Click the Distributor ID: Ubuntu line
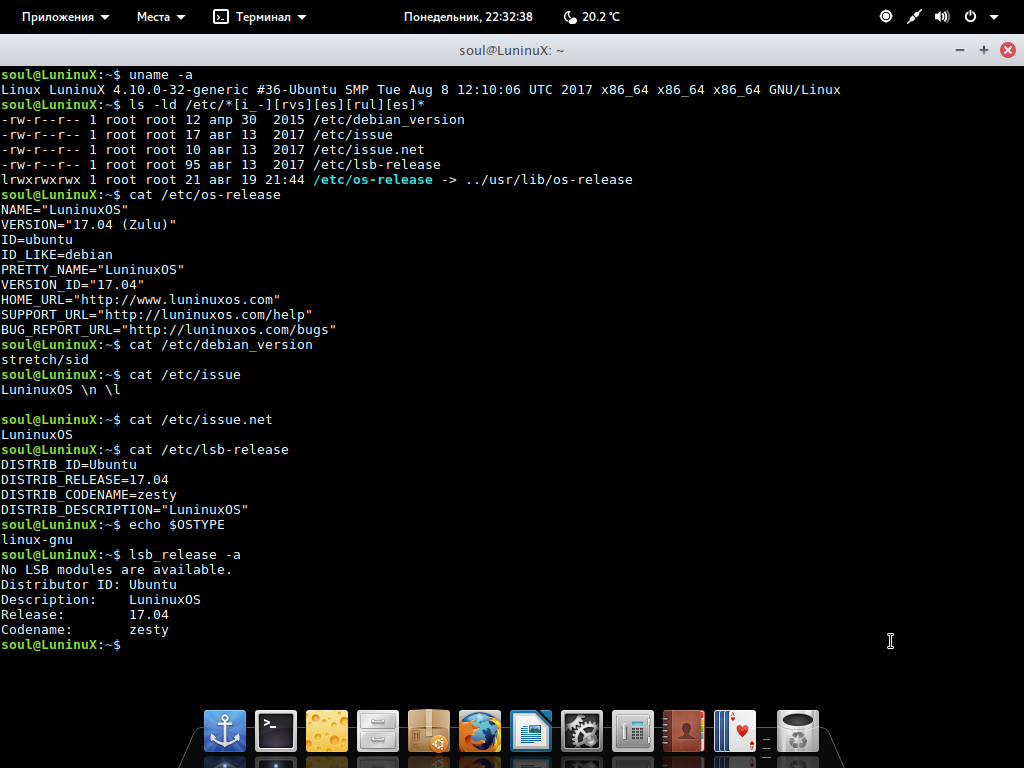The width and height of the screenshot is (1024, 768). (89, 585)
